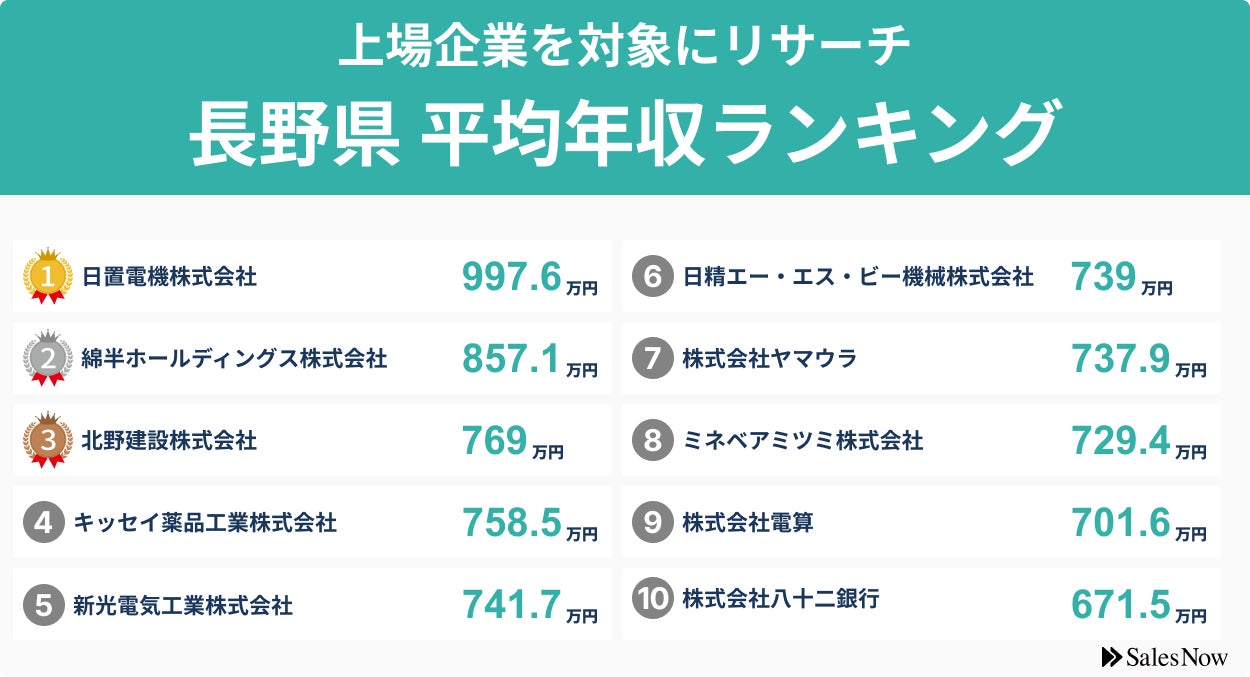Screen dimensions: 1250x677
Task: Click the 769 万円 salary figure
Action: 512,441
